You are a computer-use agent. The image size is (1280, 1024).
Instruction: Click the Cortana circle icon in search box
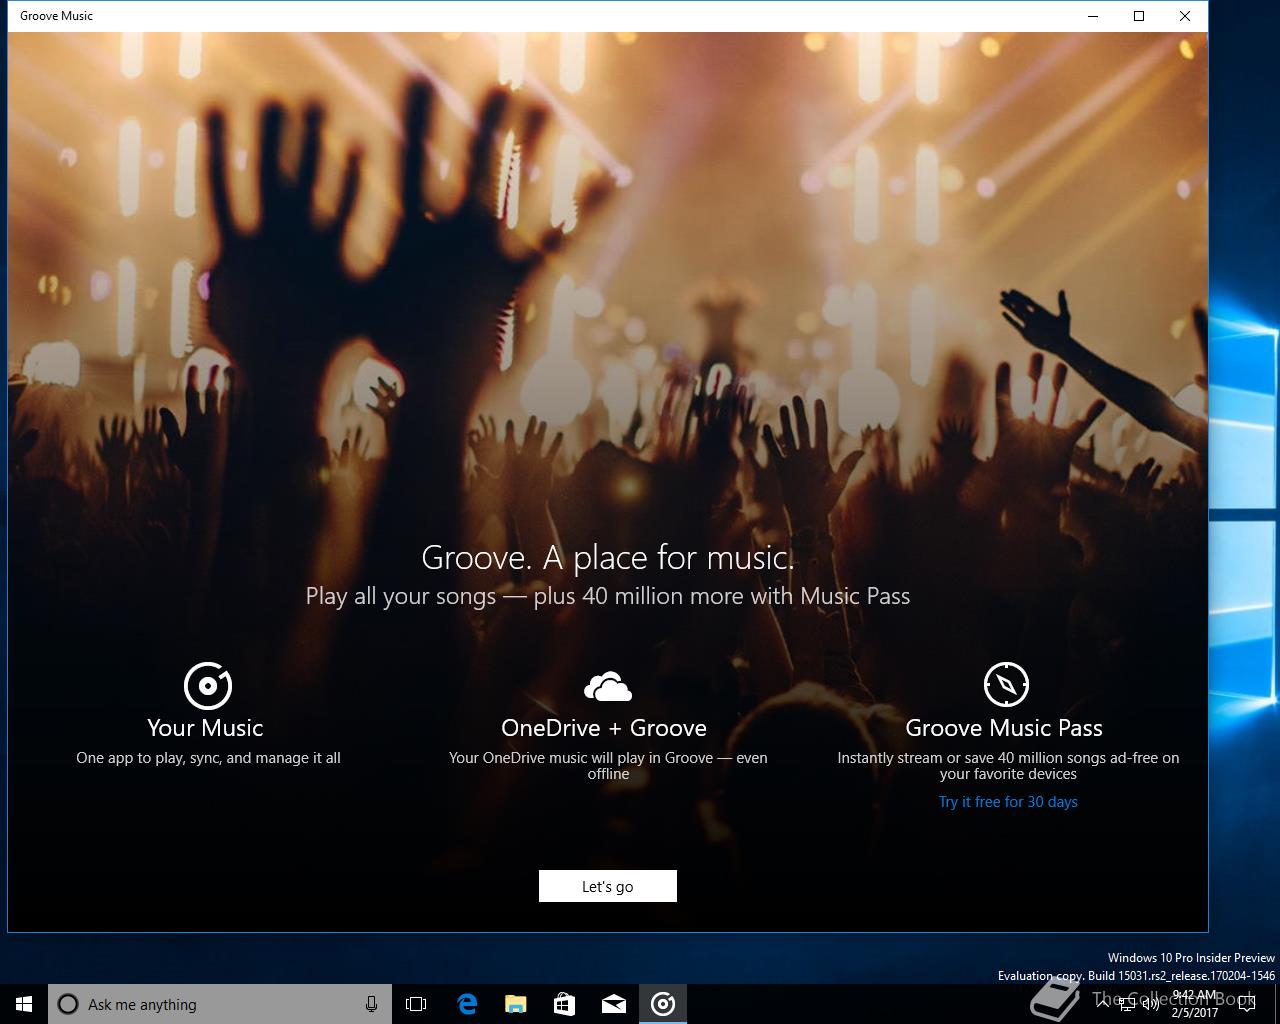coord(68,1004)
